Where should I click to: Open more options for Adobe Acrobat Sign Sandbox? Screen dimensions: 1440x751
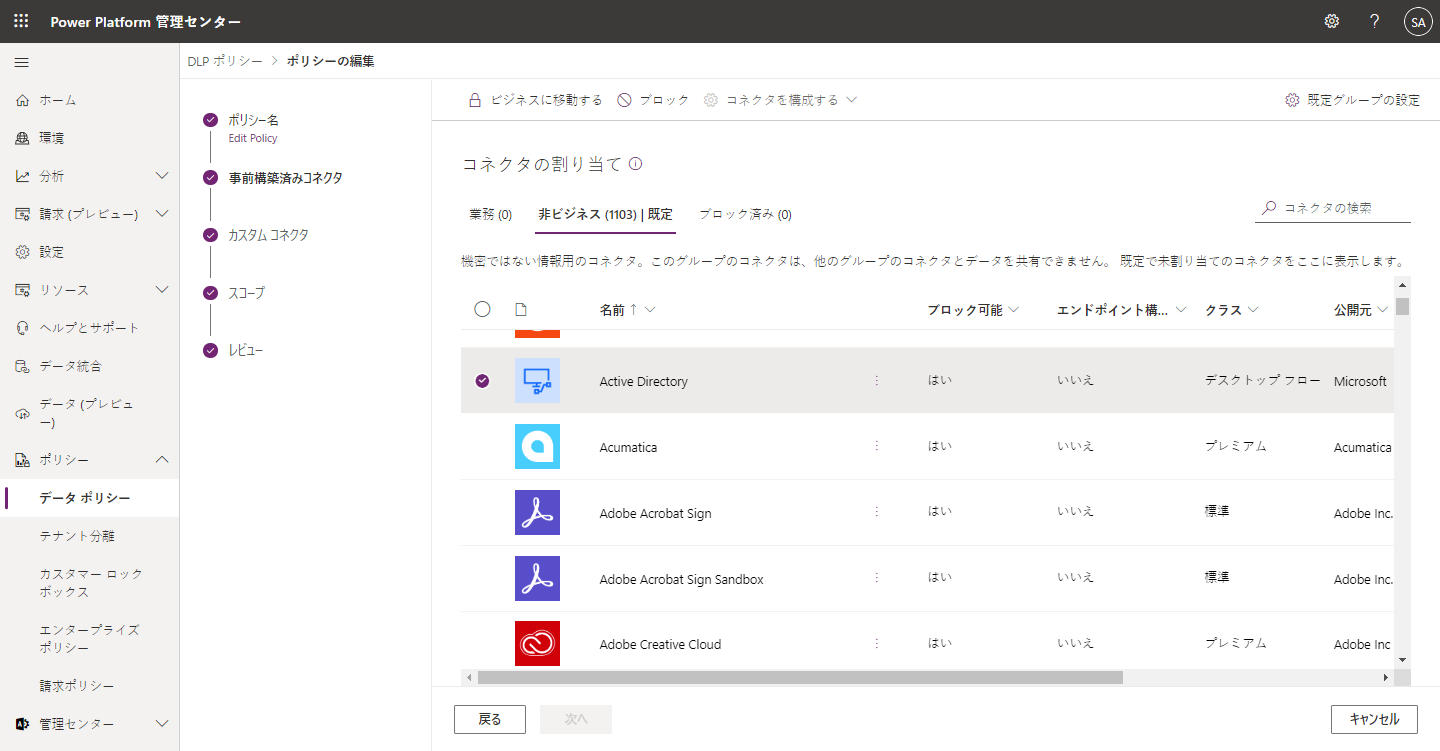[x=877, y=578]
